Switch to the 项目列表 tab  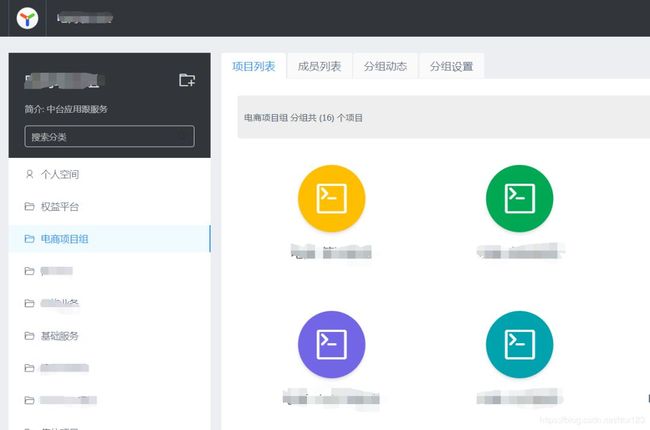pyautogui.click(x=254, y=66)
